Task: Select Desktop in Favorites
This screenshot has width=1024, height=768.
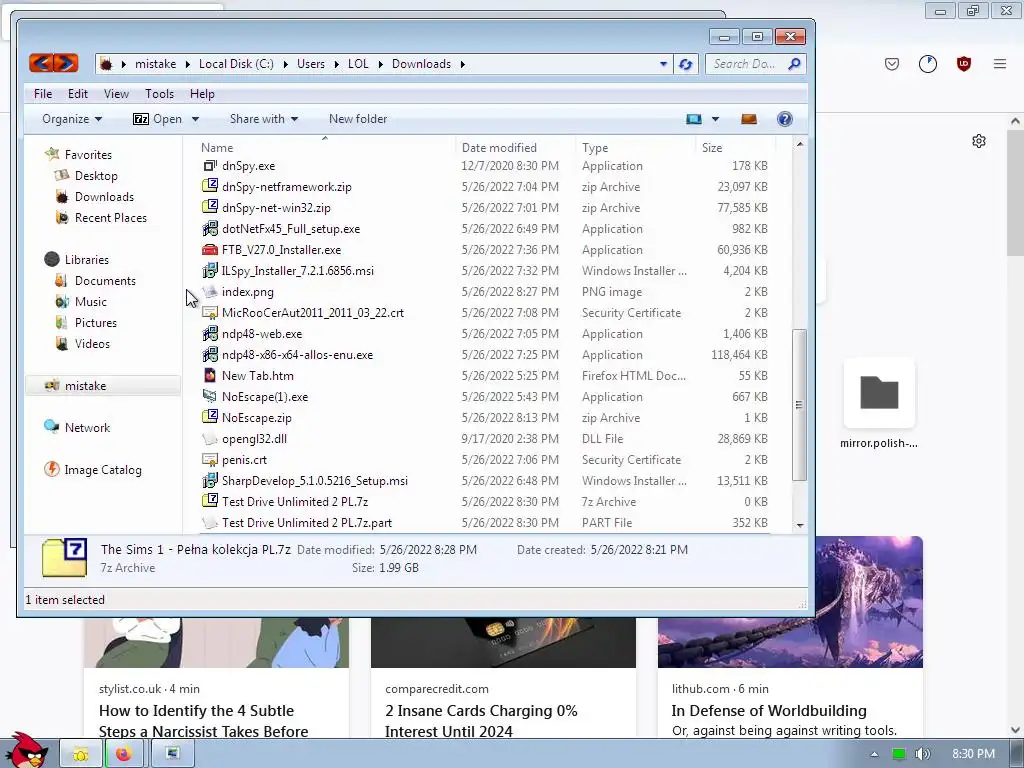Action: (96, 176)
